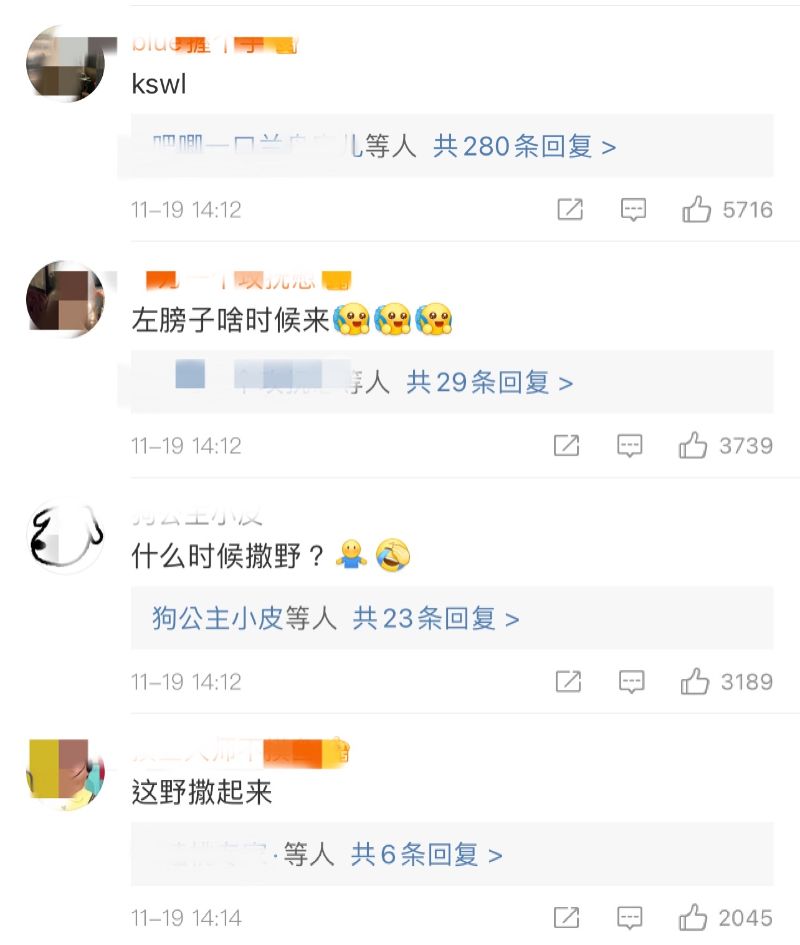Tap the repost icon on the 什么时候撒野 comment
This screenshot has width=800, height=945.
(568, 682)
